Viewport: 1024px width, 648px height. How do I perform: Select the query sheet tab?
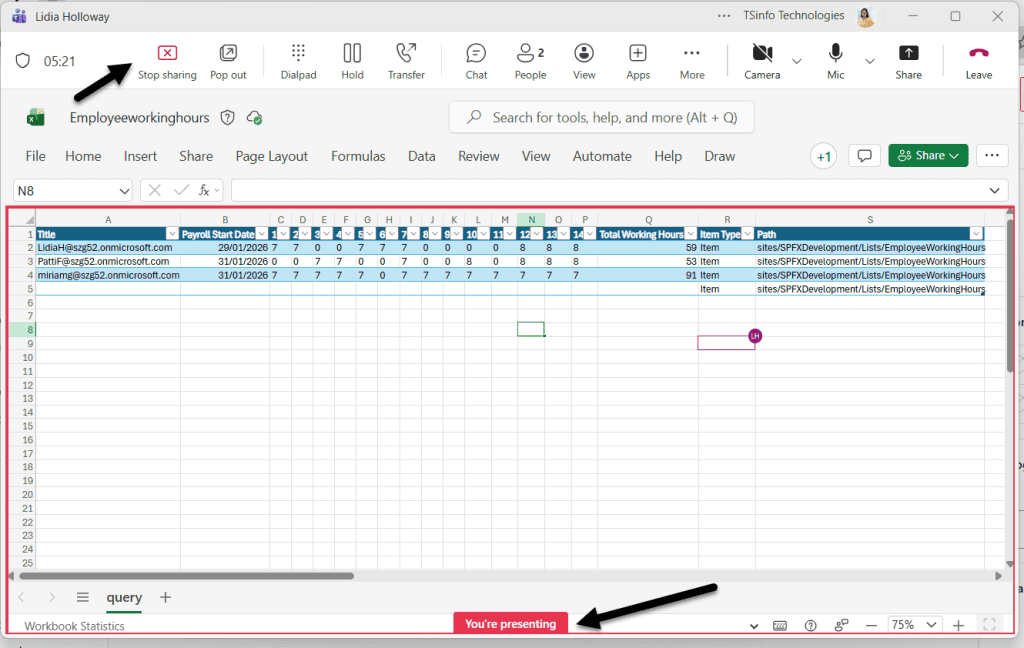(123, 598)
